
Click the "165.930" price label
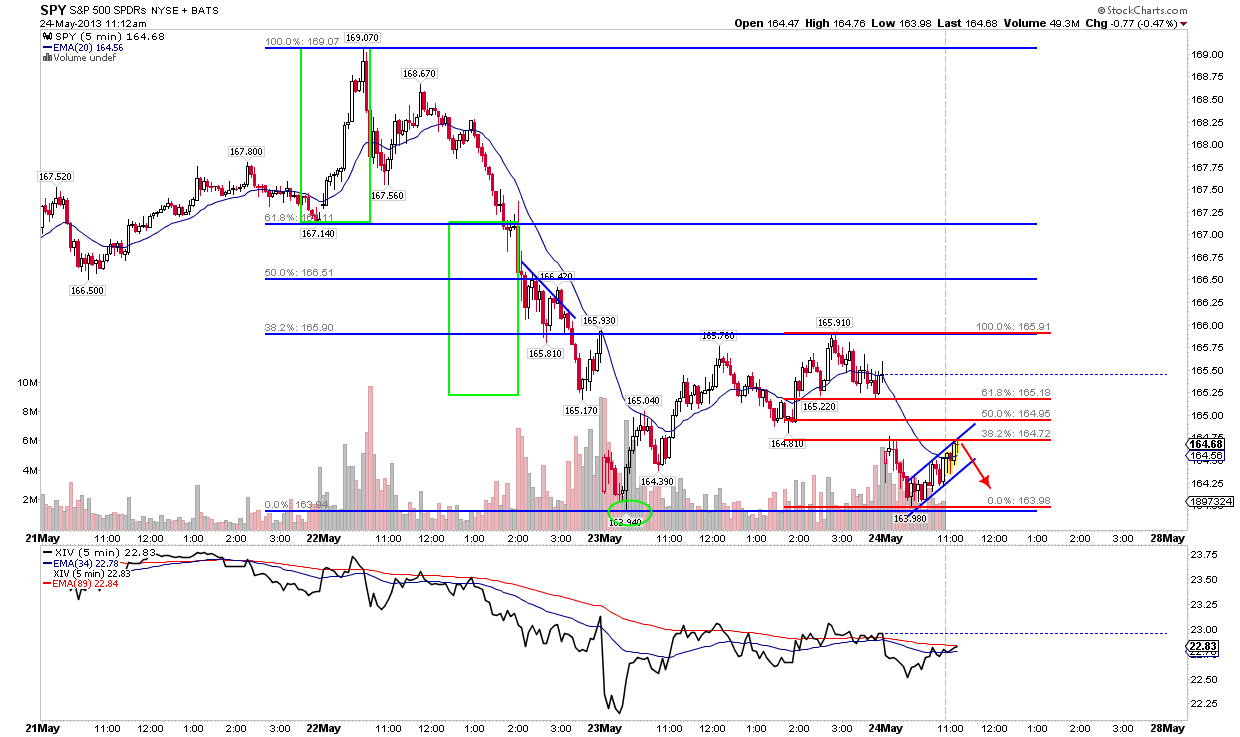click(x=600, y=320)
